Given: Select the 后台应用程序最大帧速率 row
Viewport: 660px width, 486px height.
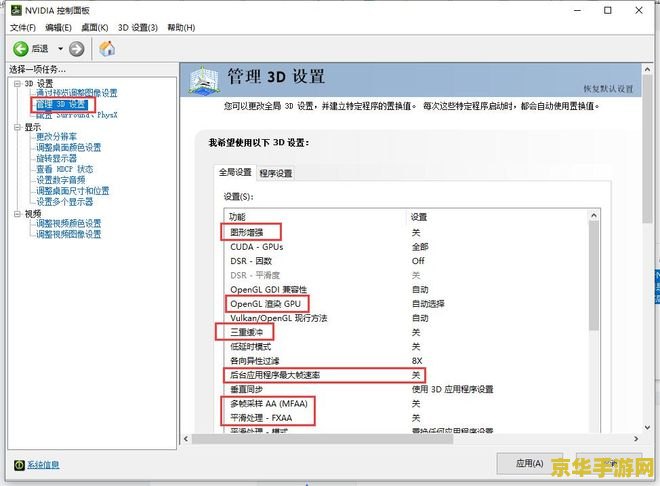Looking at the screenshot, I should coord(406,375).
